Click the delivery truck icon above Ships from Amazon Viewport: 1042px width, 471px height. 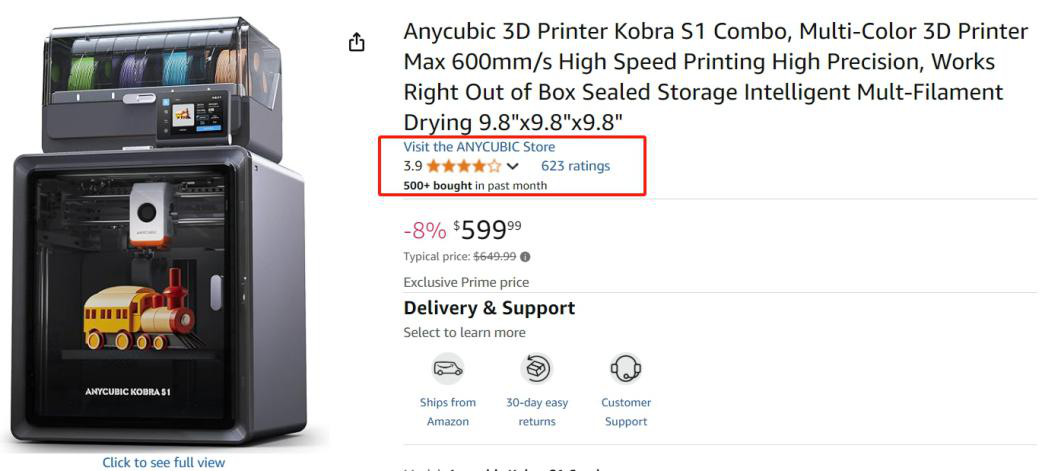click(x=448, y=370)
